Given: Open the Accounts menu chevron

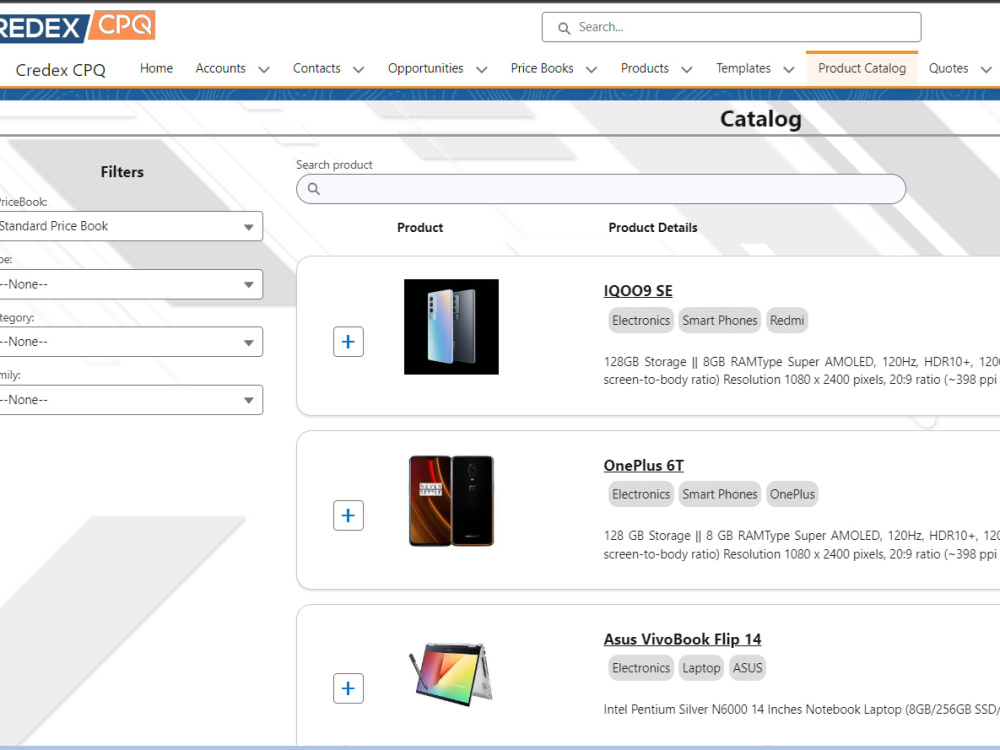Looking at the screenshot, I should [x=264, y=70].
